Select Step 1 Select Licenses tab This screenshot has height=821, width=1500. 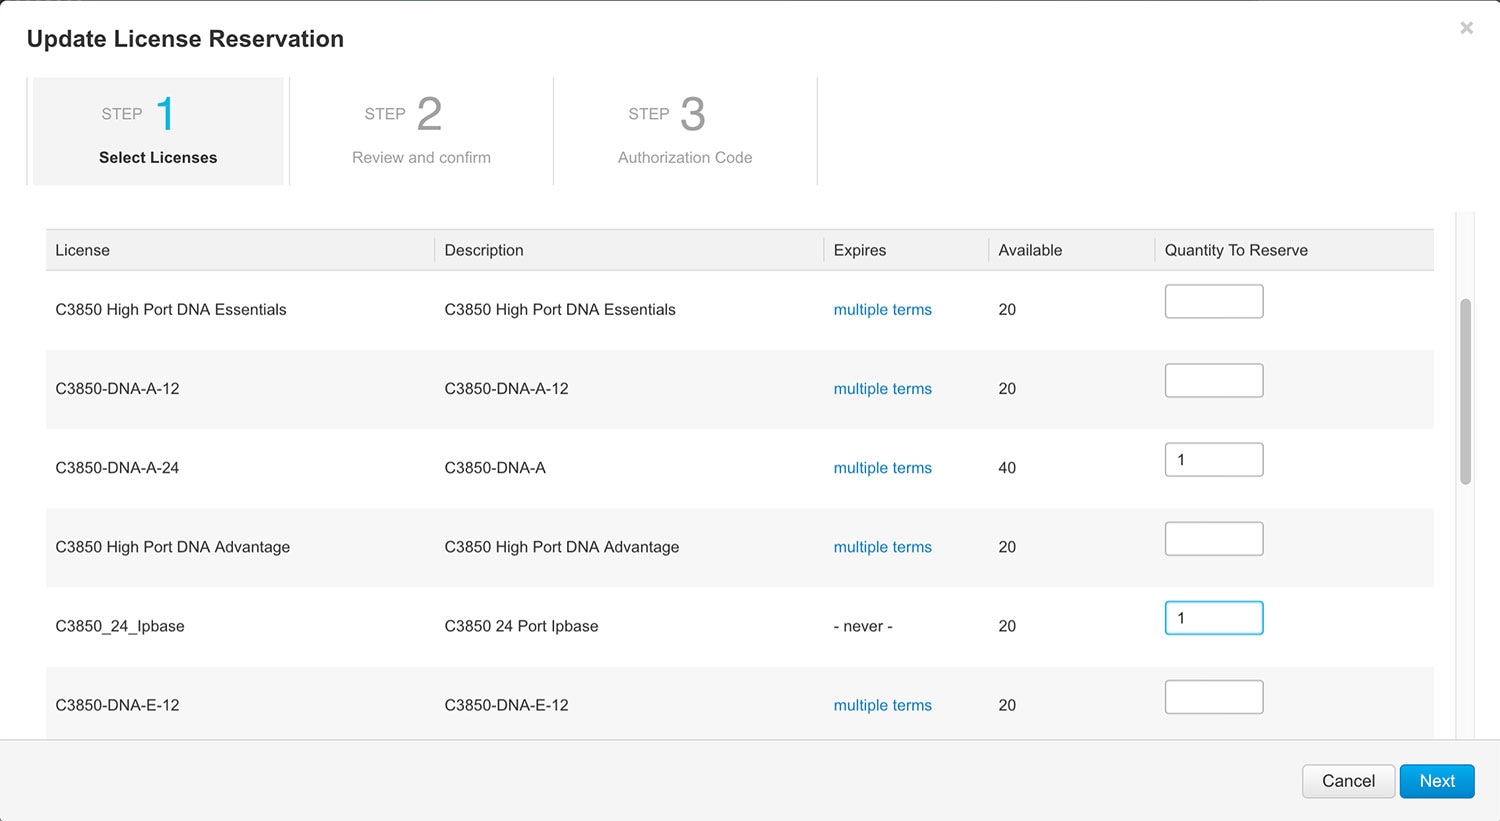point(158,131)
